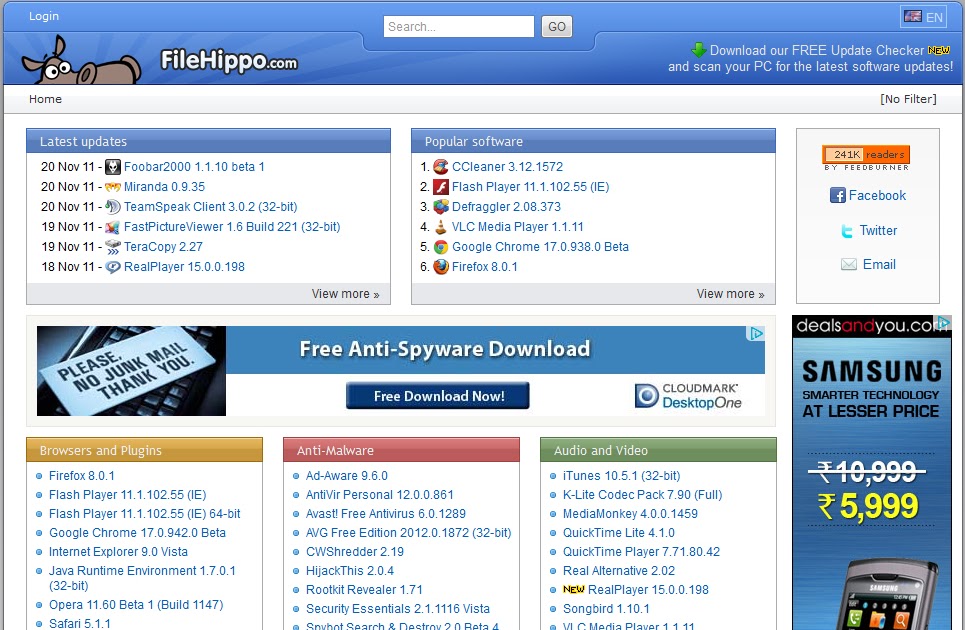Go to the Home breadcrumb
The image size is (965, 630).
pos(46,99)
